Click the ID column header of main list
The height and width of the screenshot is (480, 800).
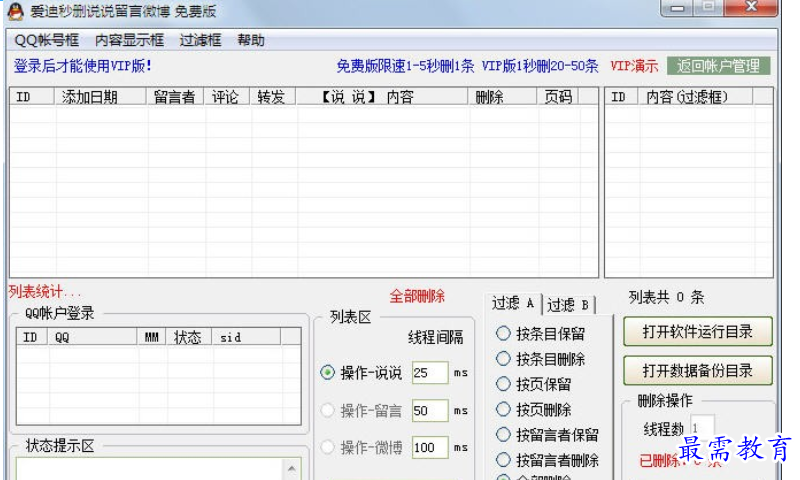pyautogui.click(x=32, y=96)
